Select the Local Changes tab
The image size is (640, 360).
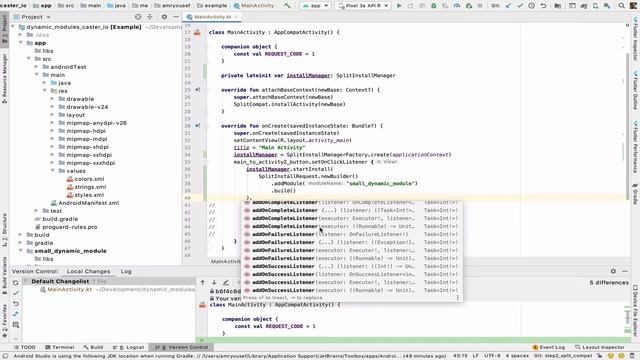88,271
